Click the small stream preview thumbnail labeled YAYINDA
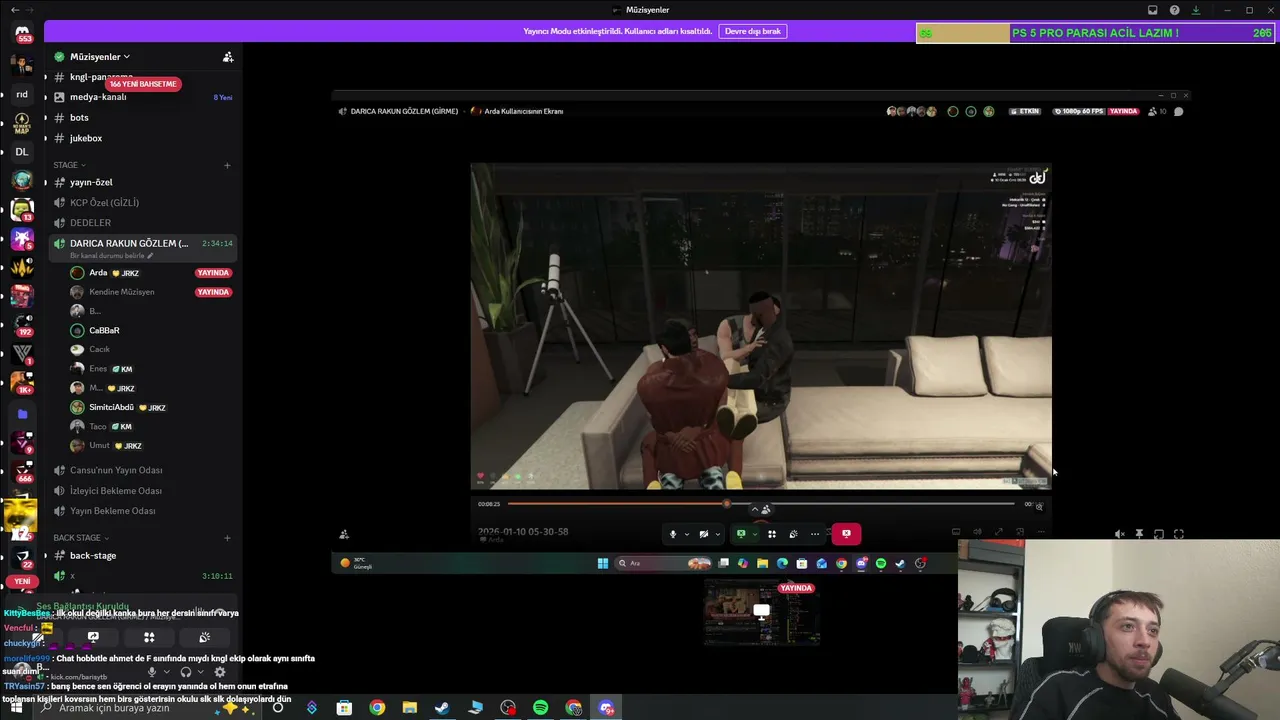 click(761, 613)
